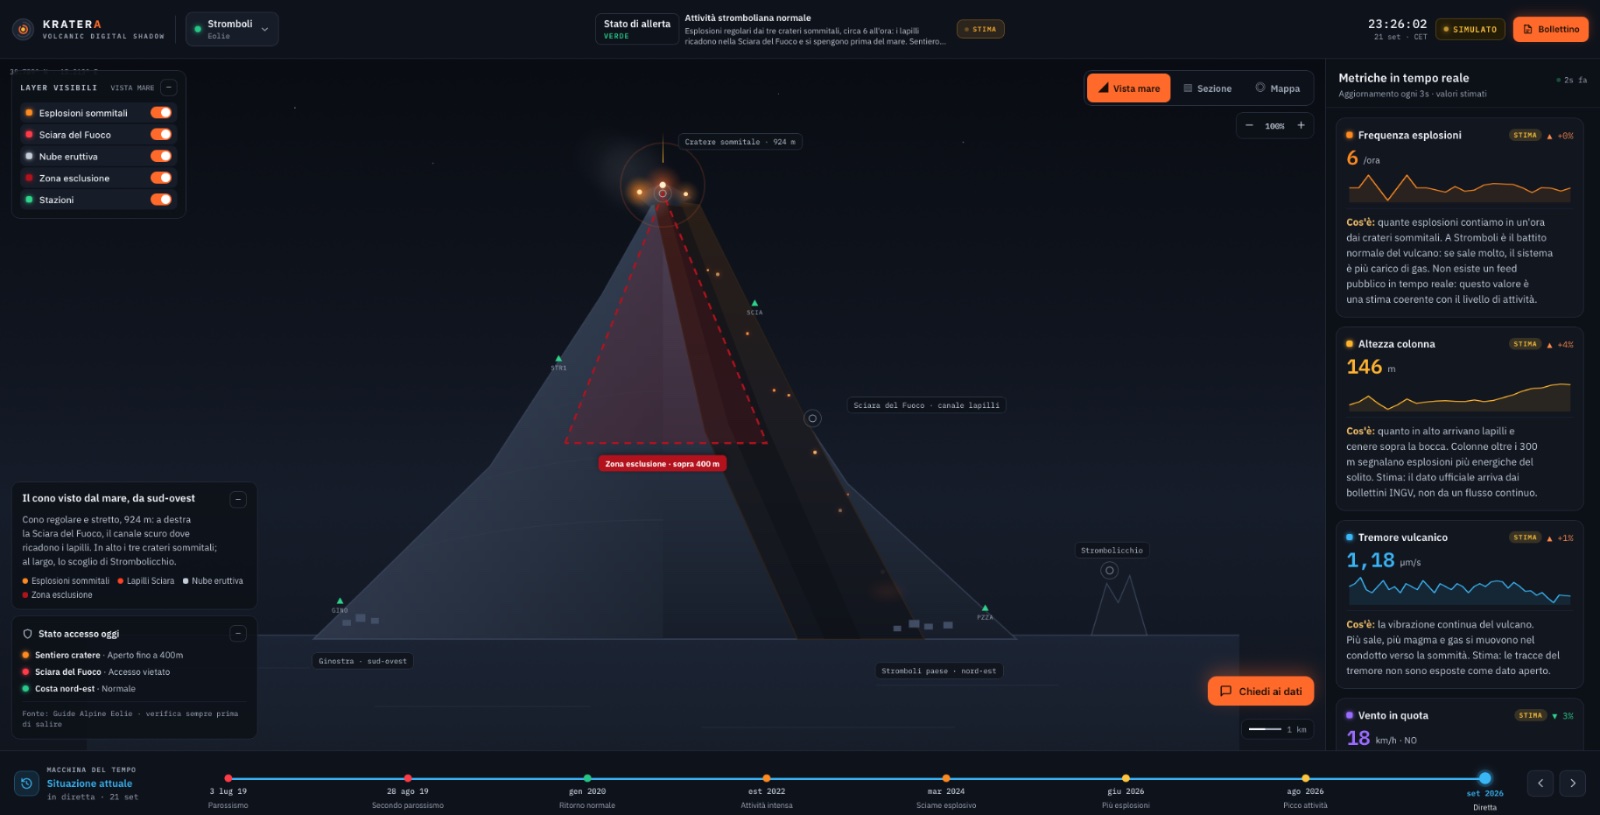The width and height of the screenshot is (1600, 815).
Task: Go to next timeline event arrow
Action: tap(1572, 783)
